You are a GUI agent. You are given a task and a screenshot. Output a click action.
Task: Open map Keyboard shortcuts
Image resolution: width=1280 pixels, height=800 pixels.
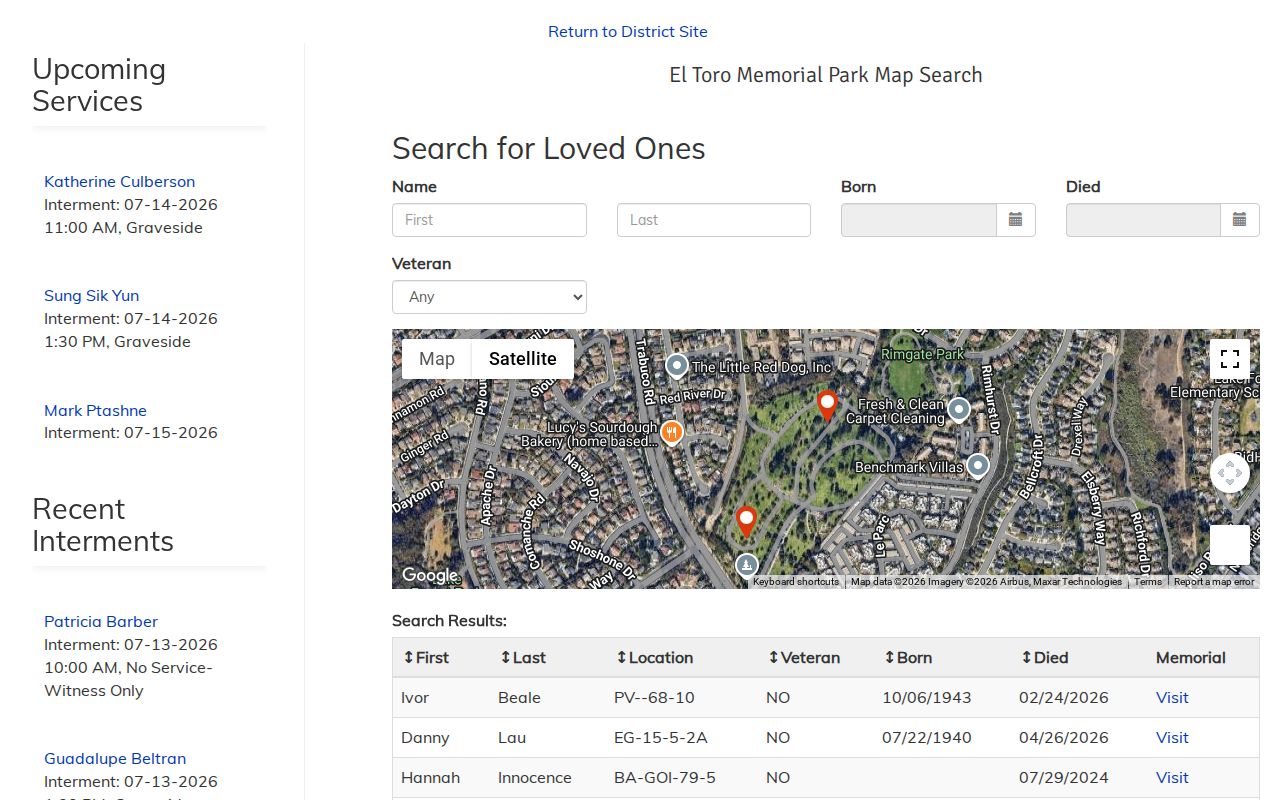point(796,582)
